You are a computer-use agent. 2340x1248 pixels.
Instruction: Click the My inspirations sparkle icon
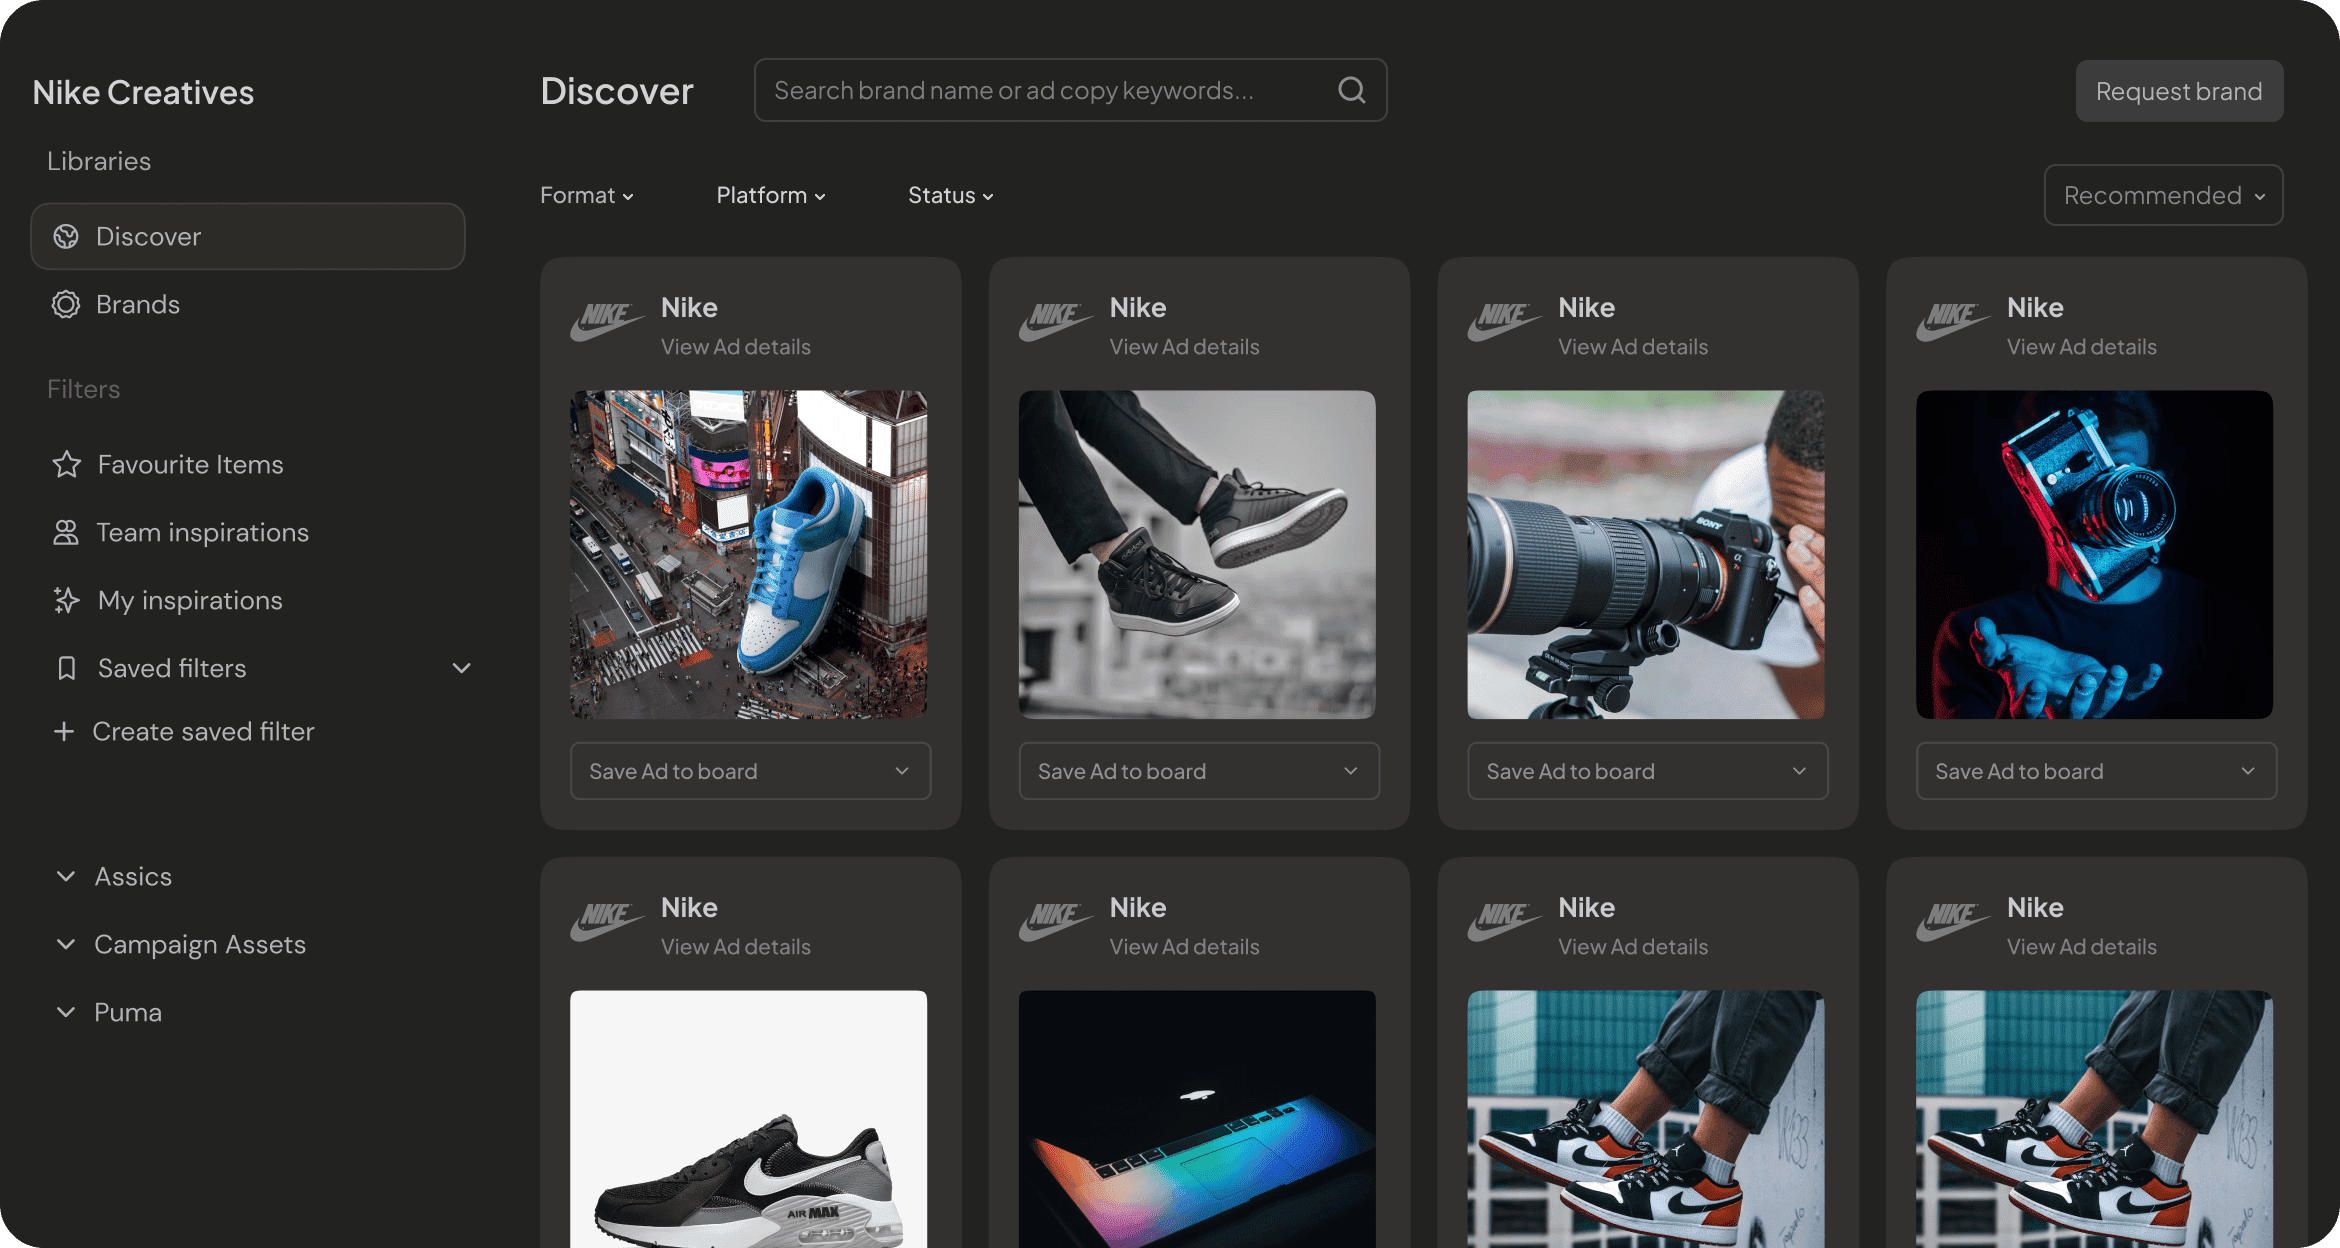[x=66, y=600]
